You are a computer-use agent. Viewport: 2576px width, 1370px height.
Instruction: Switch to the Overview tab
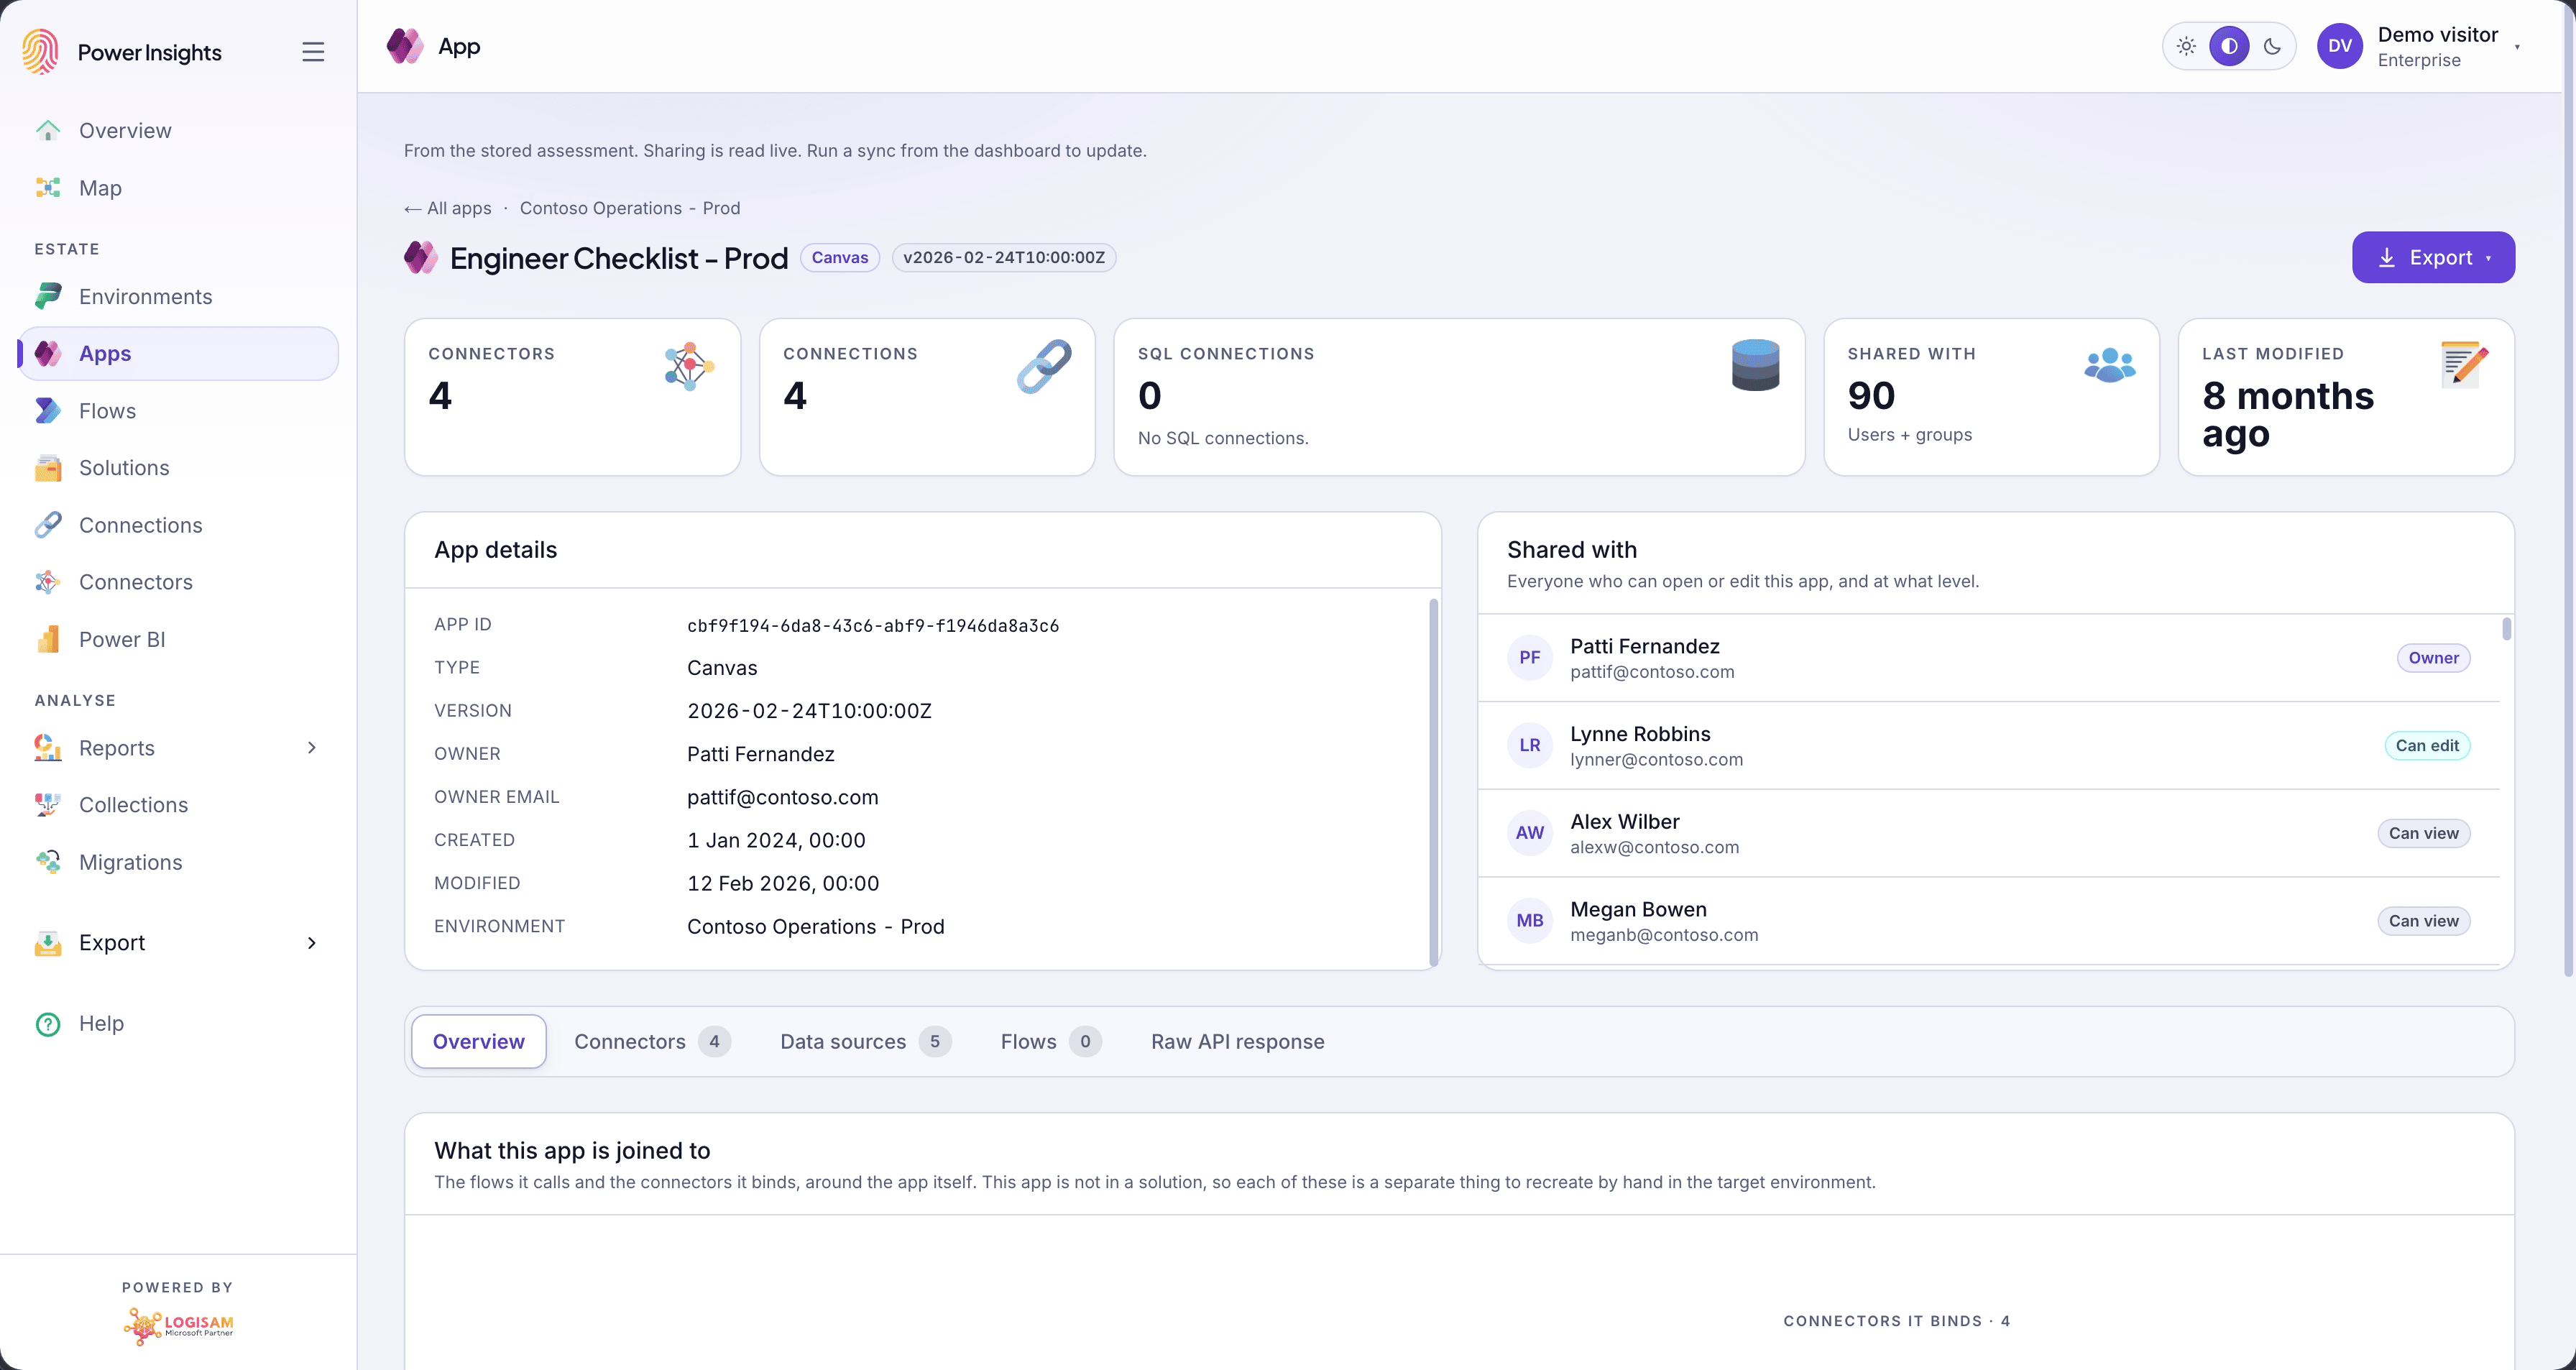click(x=479, y=1041)
